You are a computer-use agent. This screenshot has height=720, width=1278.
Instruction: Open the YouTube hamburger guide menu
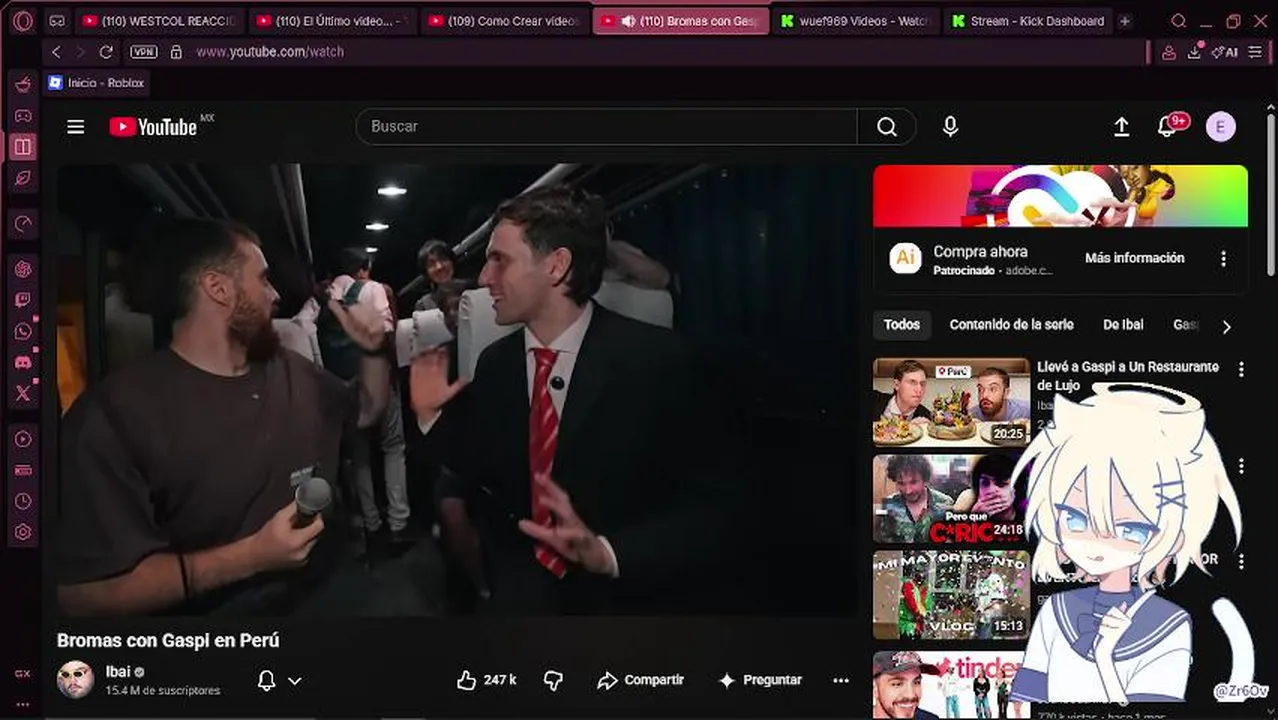pyautogui.click(x=76, y=126)
